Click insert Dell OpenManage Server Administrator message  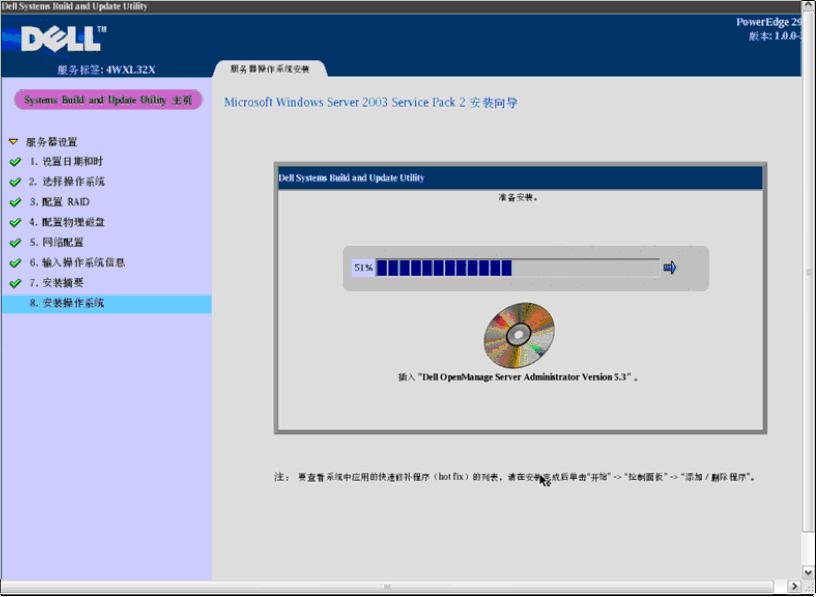coord(518,377)
